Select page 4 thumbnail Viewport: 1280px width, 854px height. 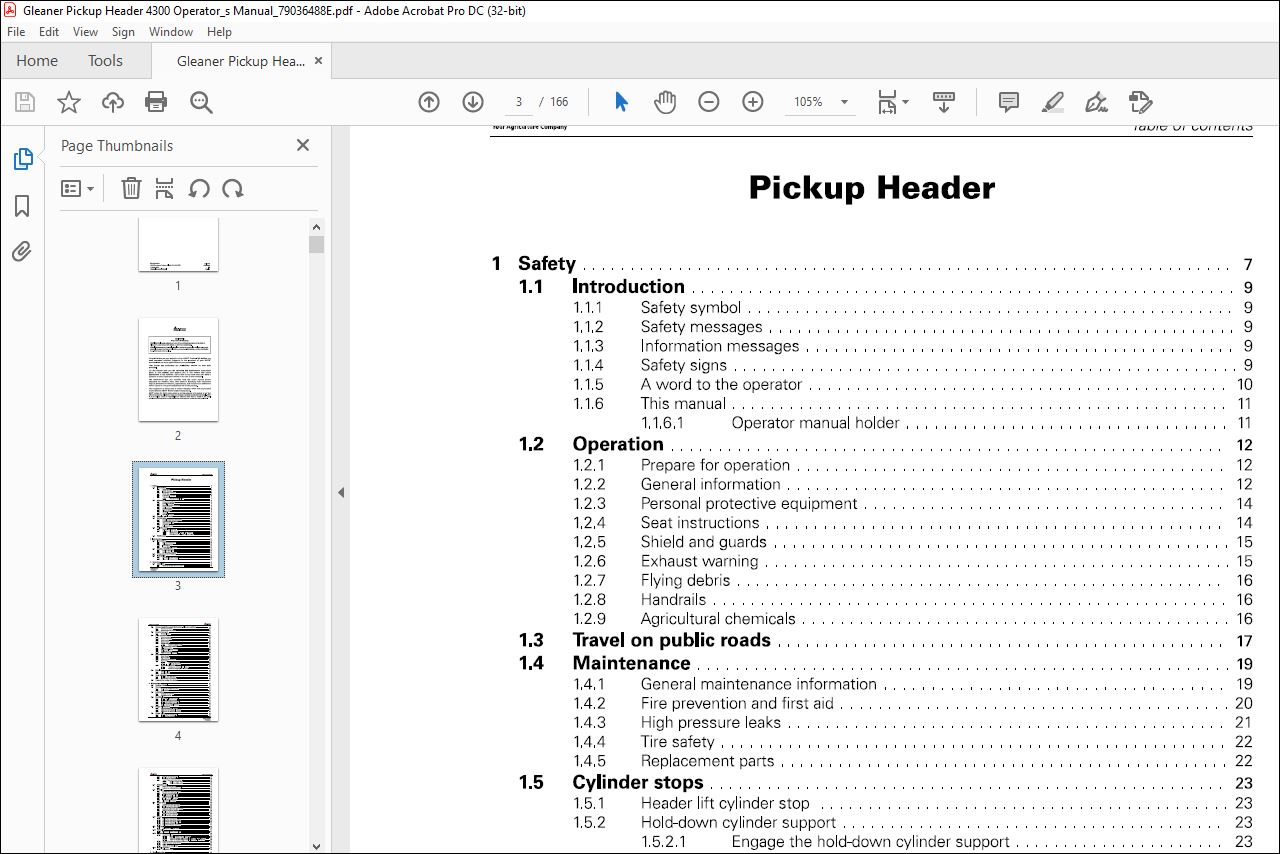pos(178,669)
